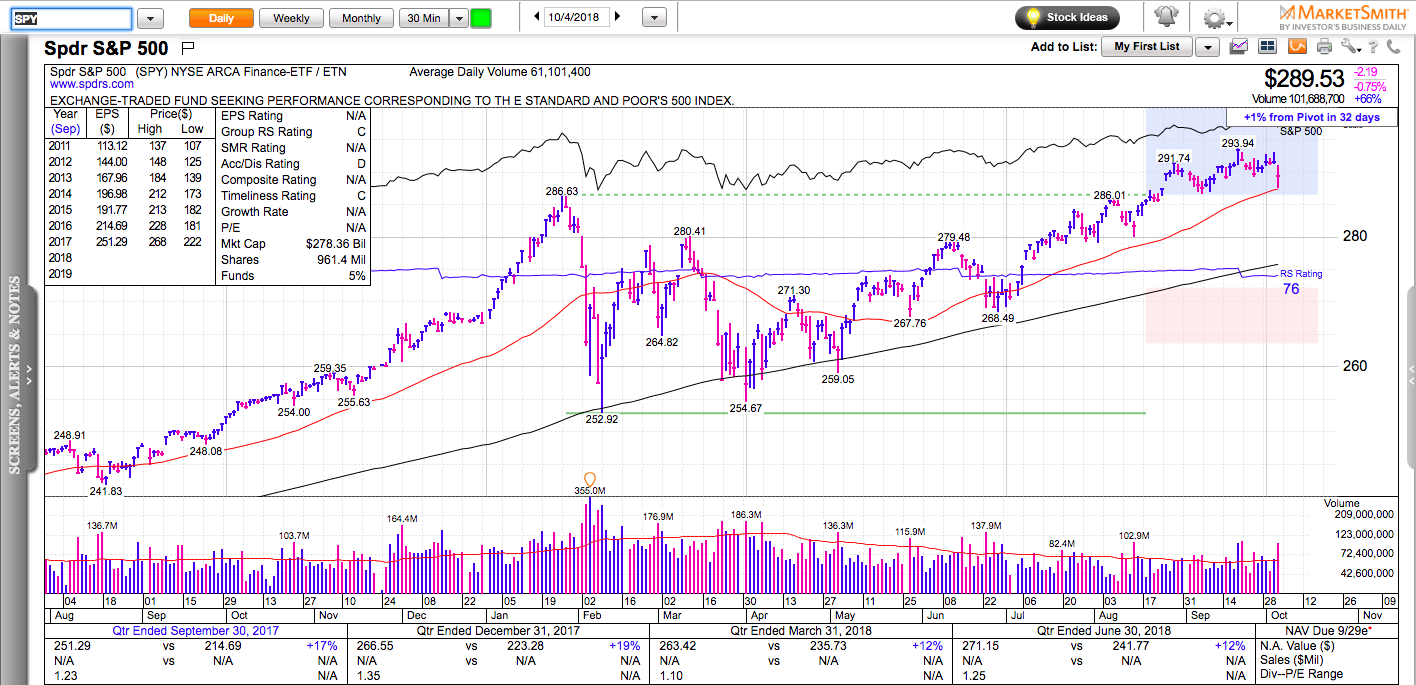Click the (Sep) fiscal year header link

click(x=65, y=128)
